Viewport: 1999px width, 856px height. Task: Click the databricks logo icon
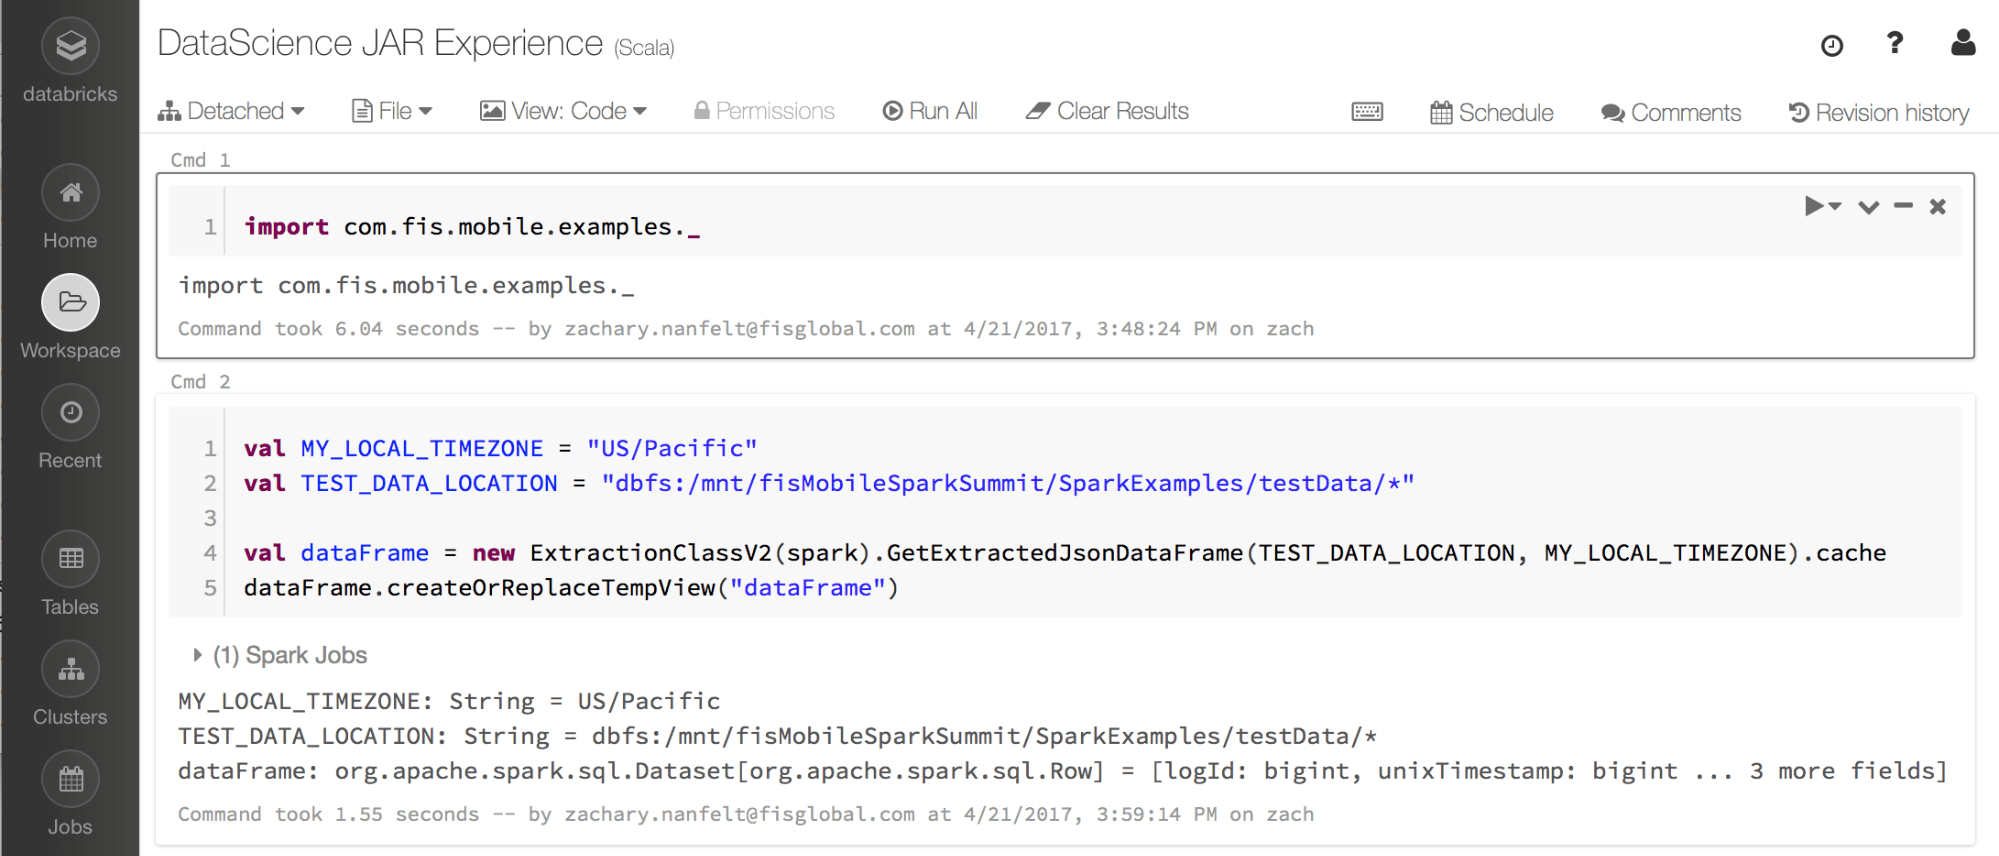coord(70,46)
